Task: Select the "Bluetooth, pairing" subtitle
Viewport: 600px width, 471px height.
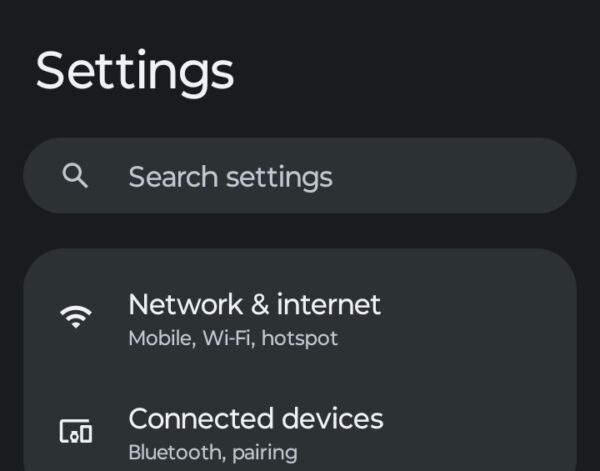Action: 213,452
